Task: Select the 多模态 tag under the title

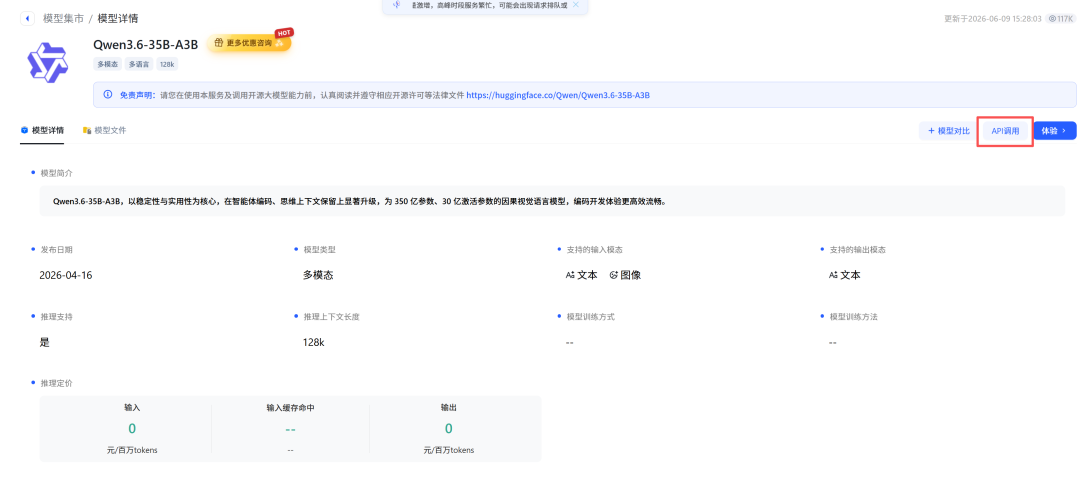Action: (107, 64)
